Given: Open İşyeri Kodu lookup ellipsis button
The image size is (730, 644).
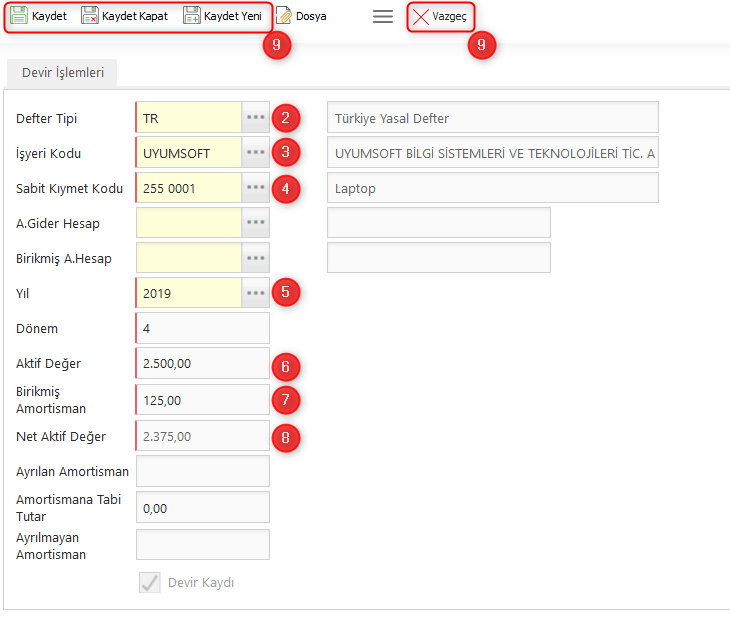Looking at the screenshot, I should click(256, 153).
